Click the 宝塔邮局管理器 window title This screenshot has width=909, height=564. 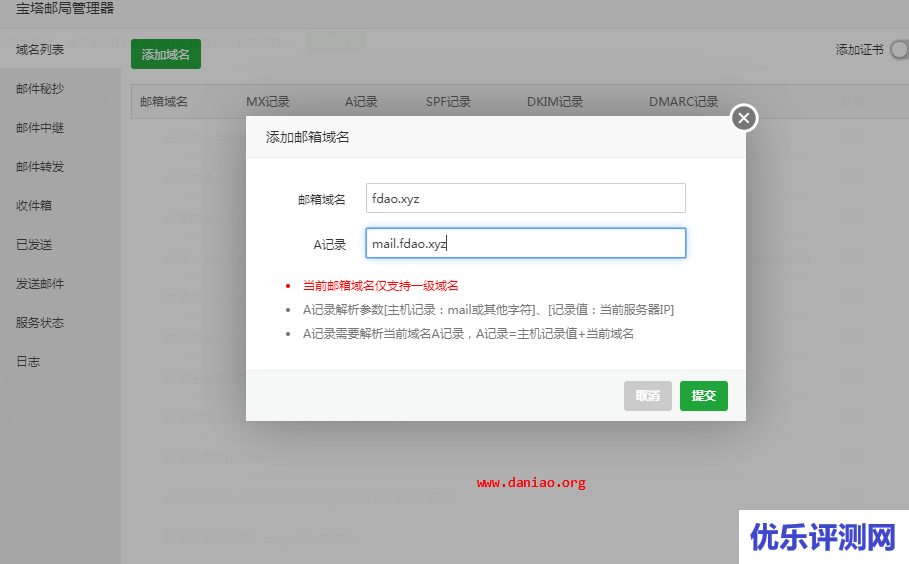click(65, 8)
